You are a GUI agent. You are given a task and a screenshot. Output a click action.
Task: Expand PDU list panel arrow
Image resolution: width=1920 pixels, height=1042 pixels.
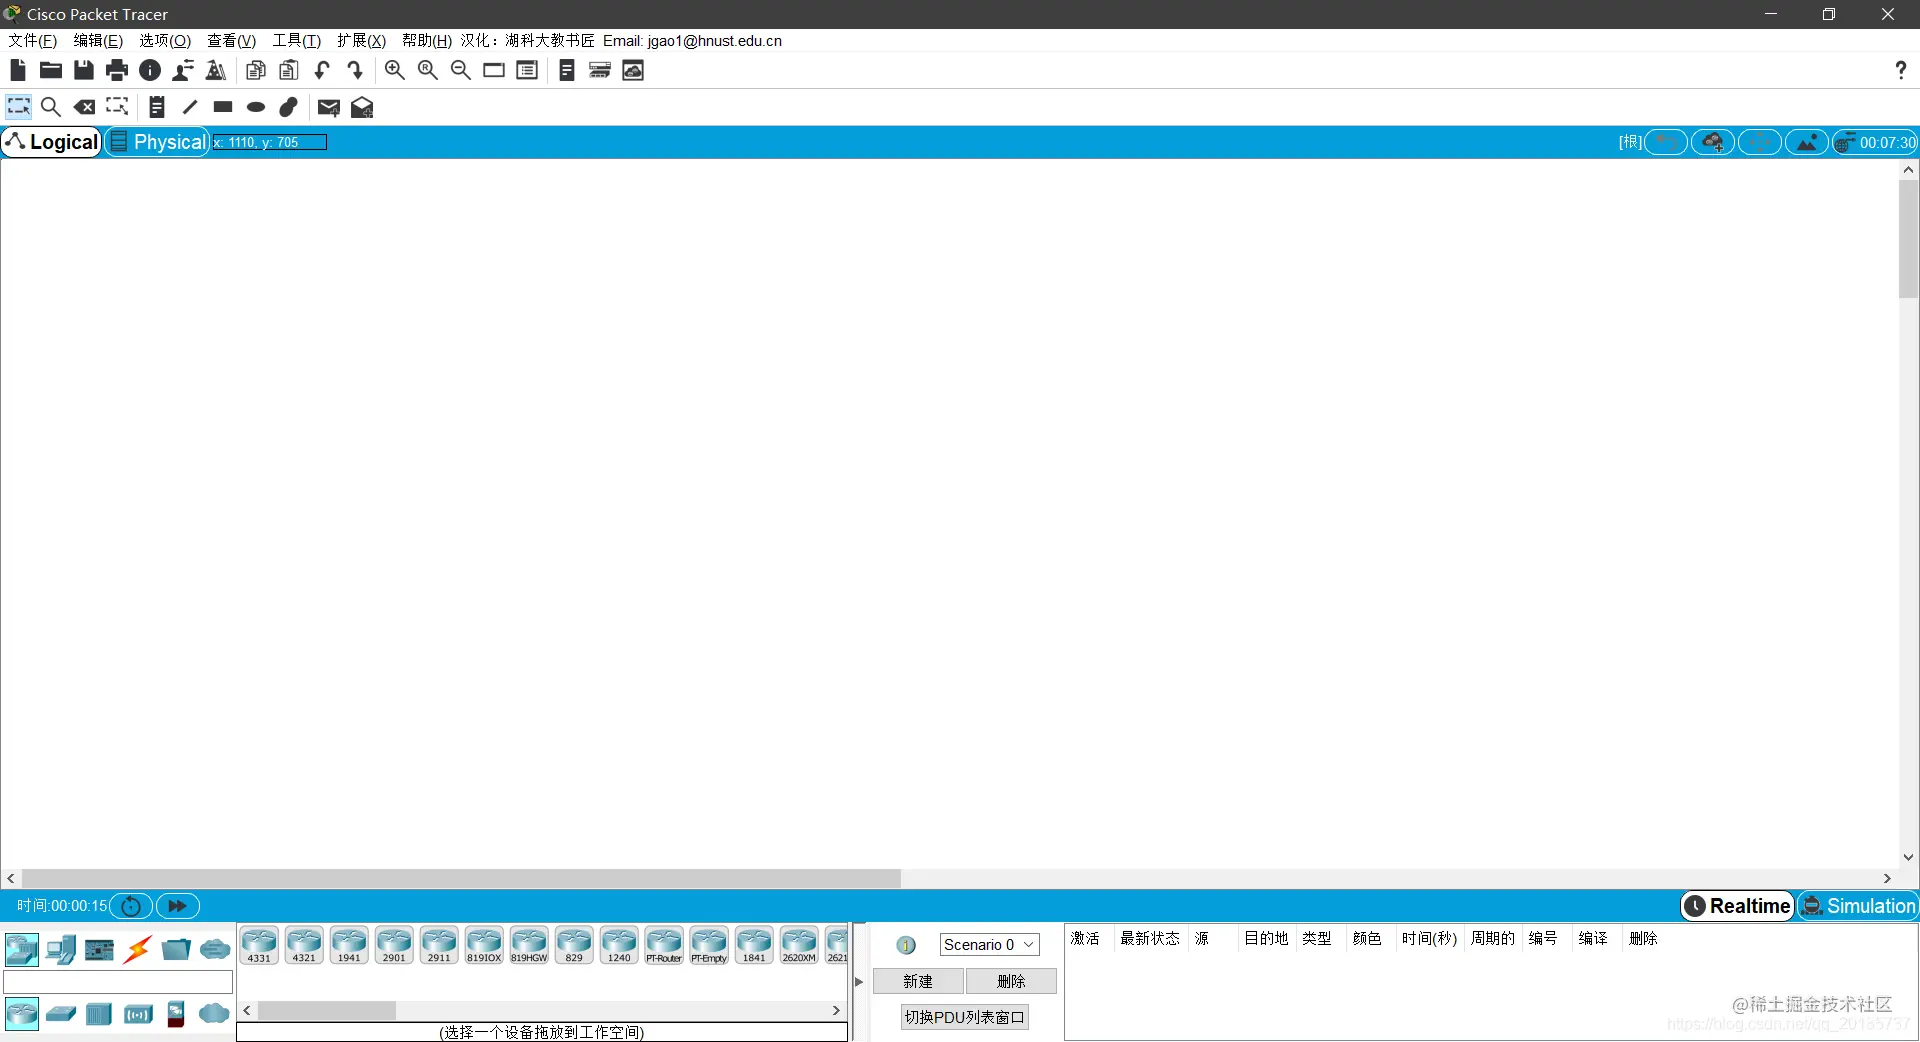(859, 982)
